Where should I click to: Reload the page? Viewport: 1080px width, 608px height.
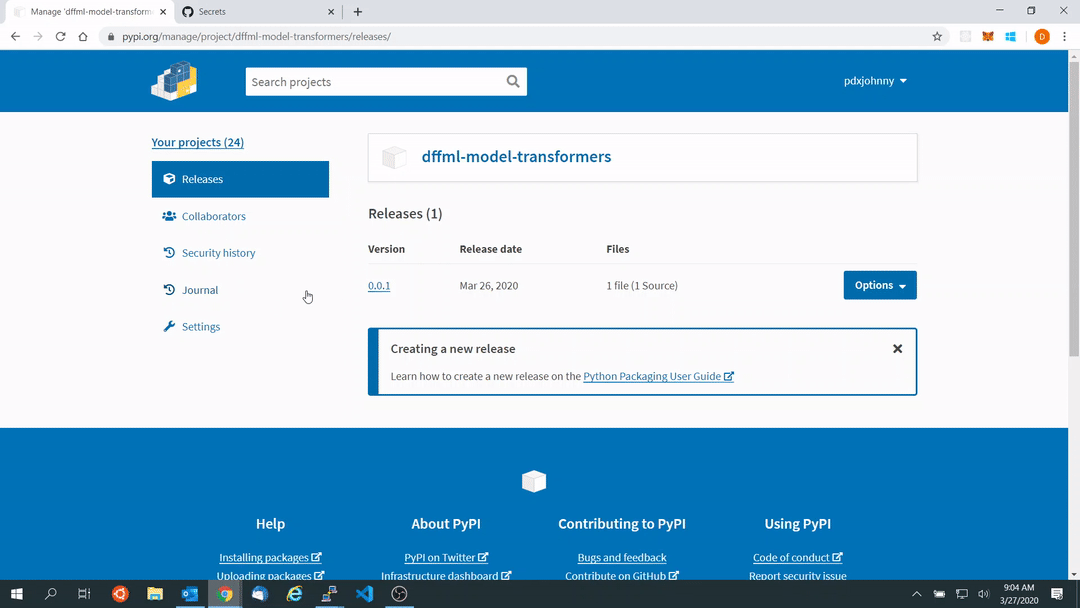point(61,36)
